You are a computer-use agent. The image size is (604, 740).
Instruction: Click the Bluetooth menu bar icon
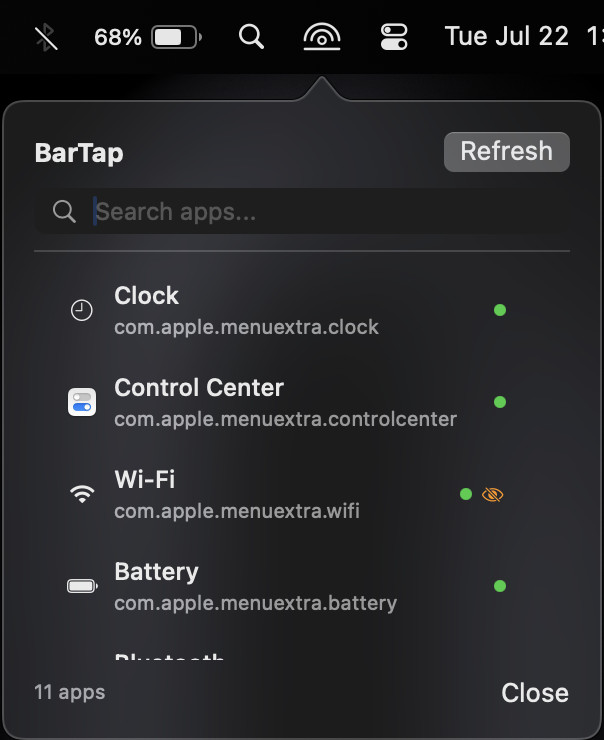point(46,38)
